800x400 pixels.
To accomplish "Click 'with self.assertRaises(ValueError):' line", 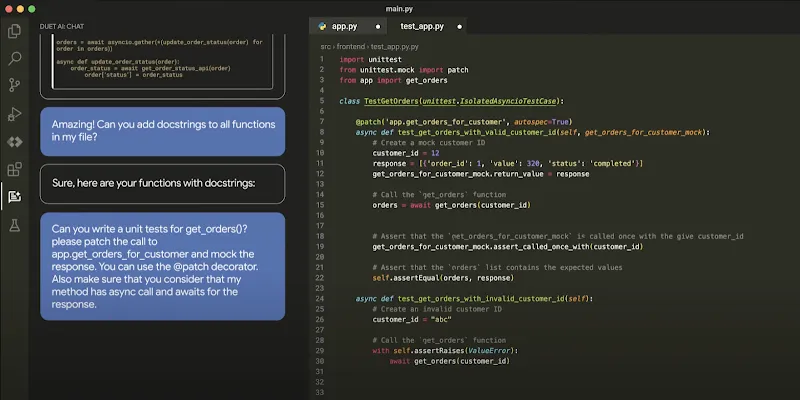I will 445,351.
